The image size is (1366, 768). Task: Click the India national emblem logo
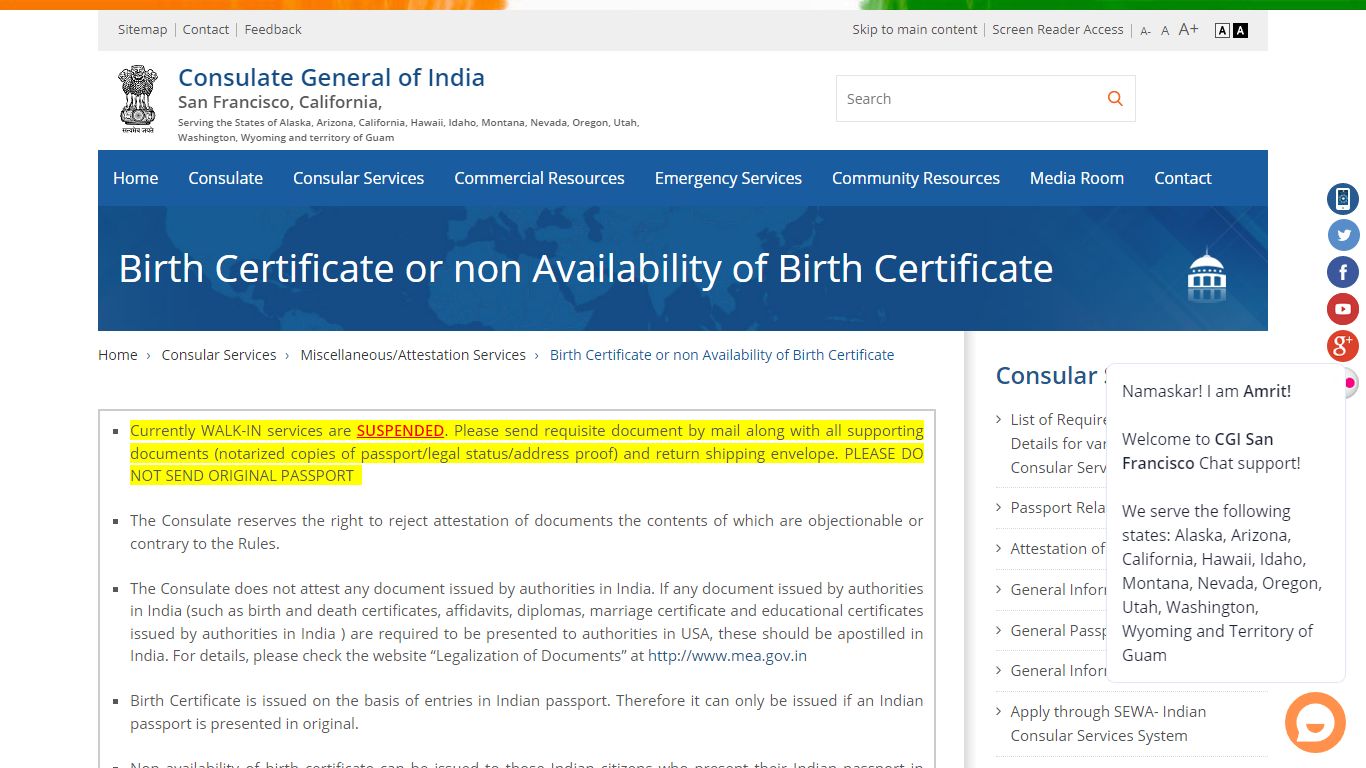pyautogui.click(x=138, y=100)
